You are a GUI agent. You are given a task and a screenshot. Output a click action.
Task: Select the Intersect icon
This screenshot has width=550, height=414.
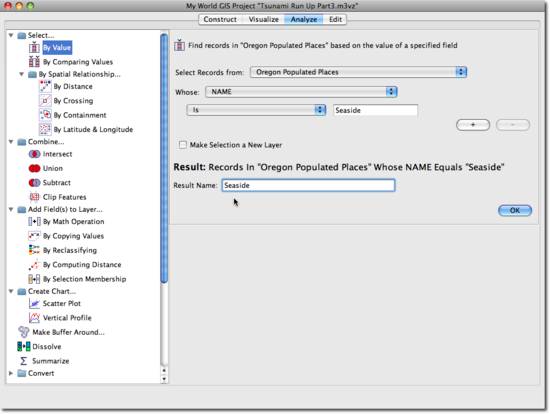coord(34,154)
